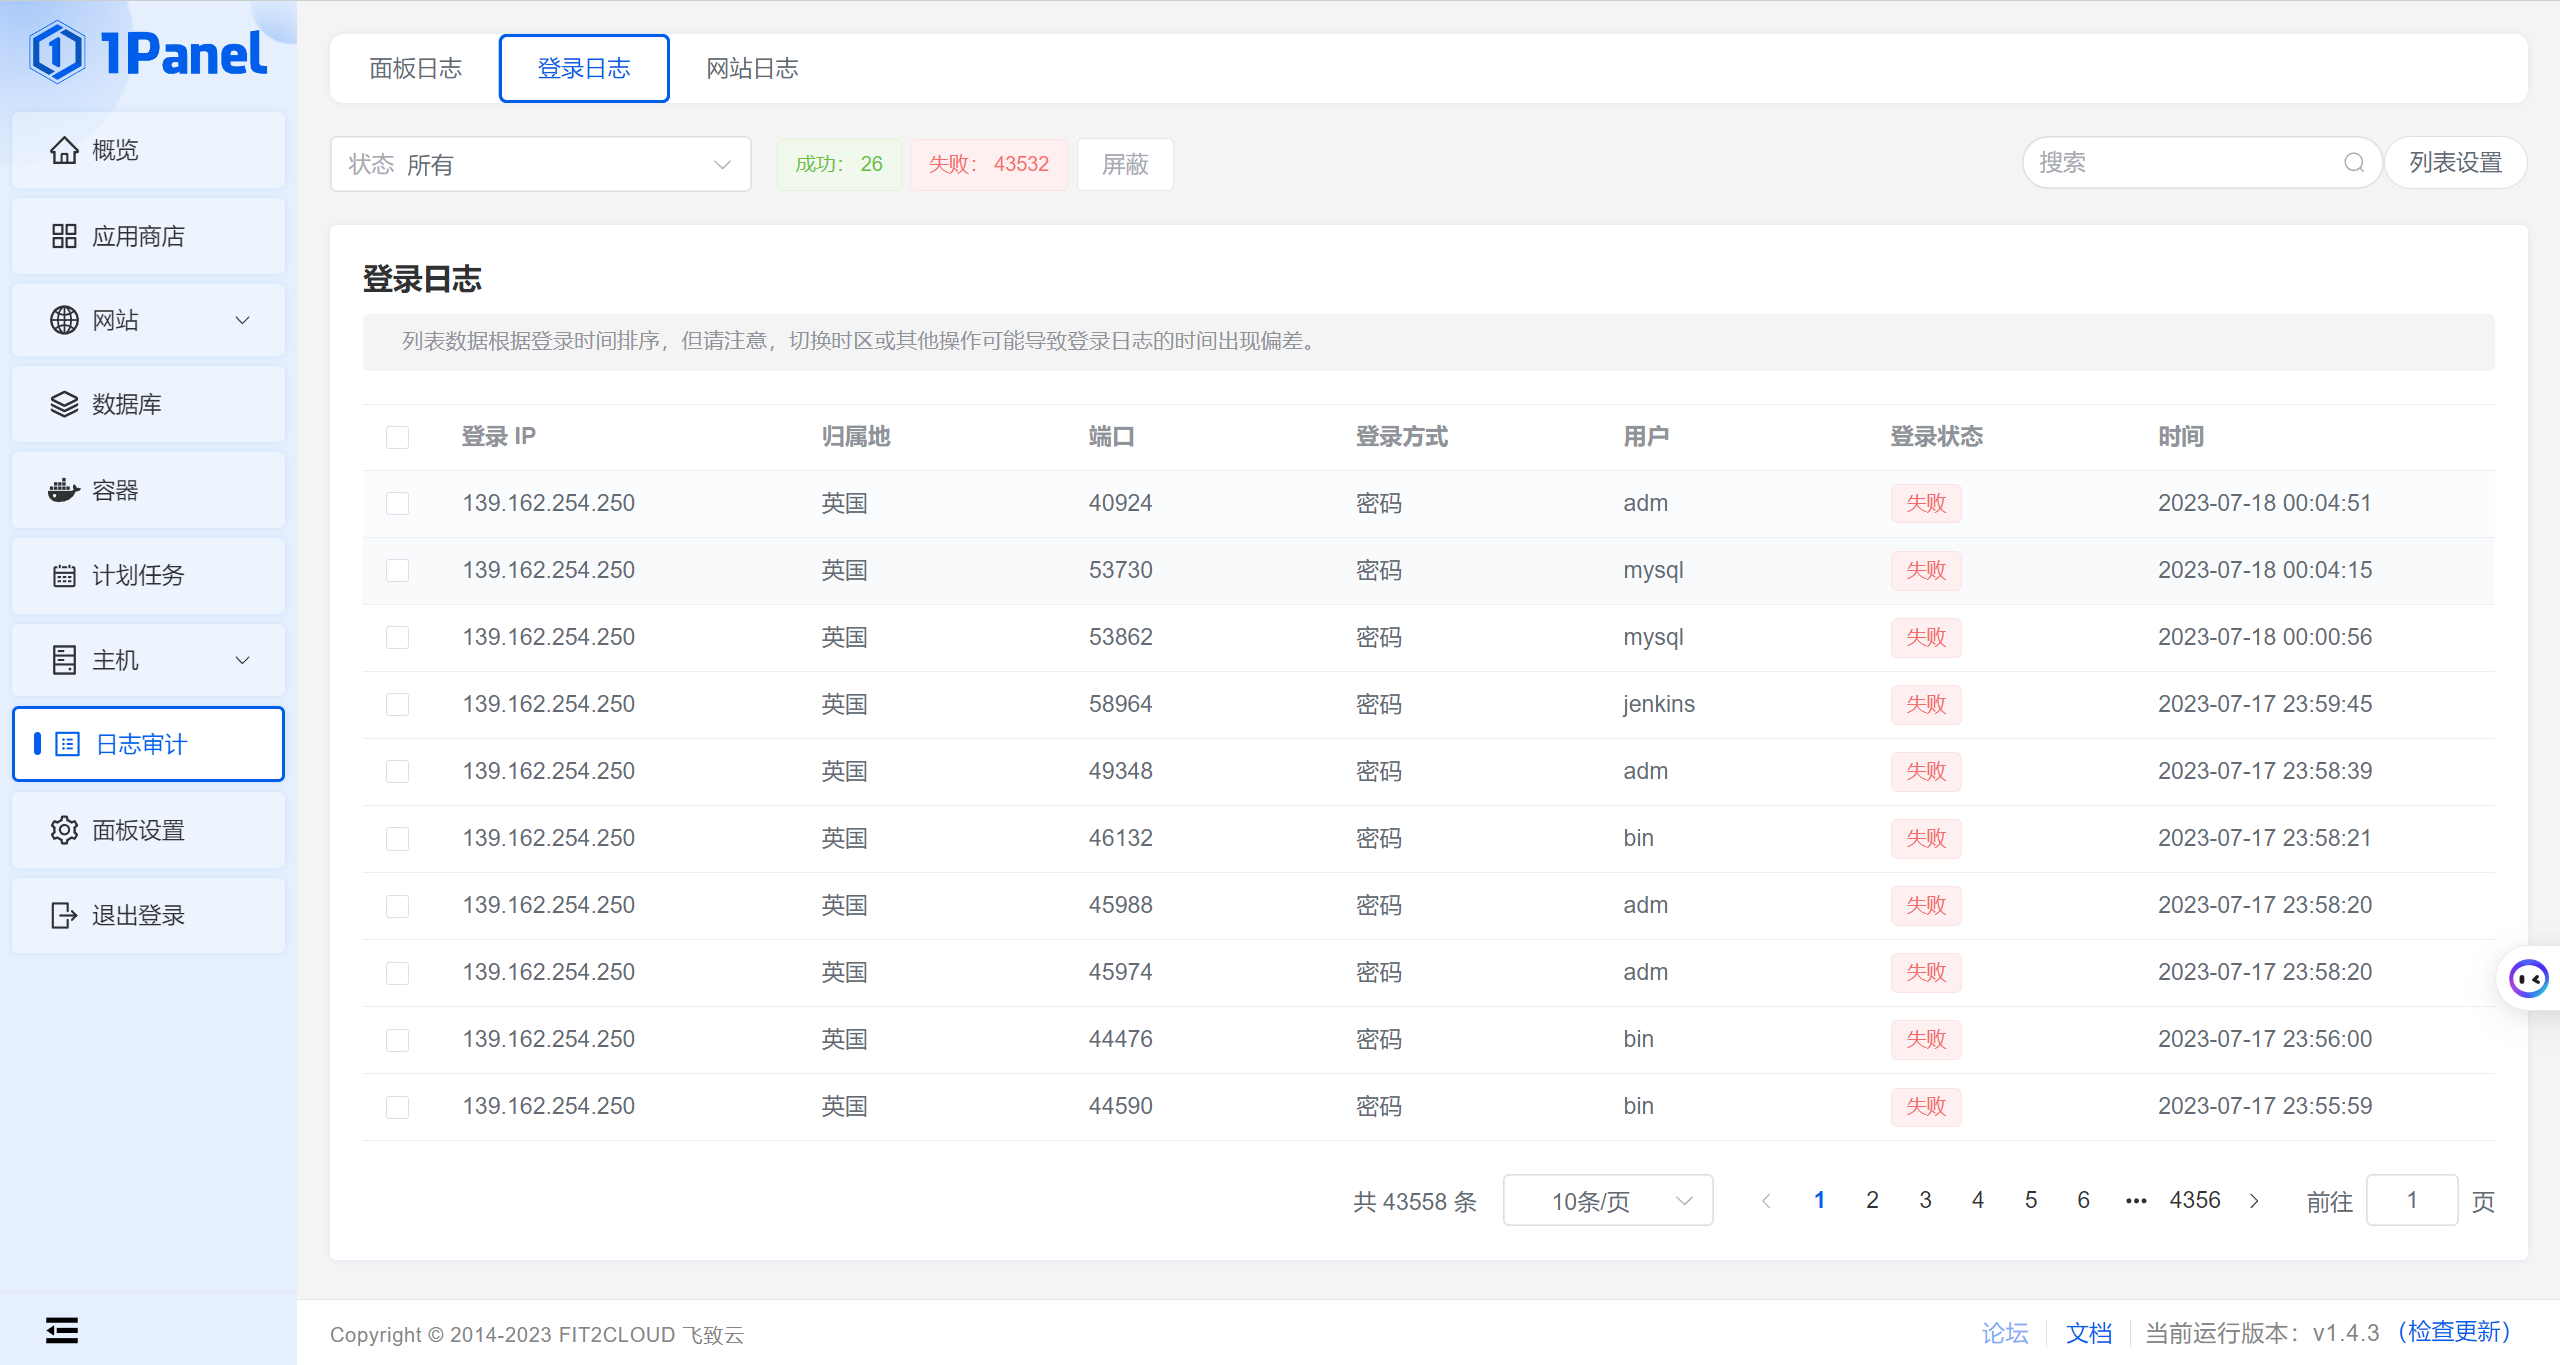Switch to the 网站日志 tab
Viewport: 2560px width, 1365px height.
752,68
